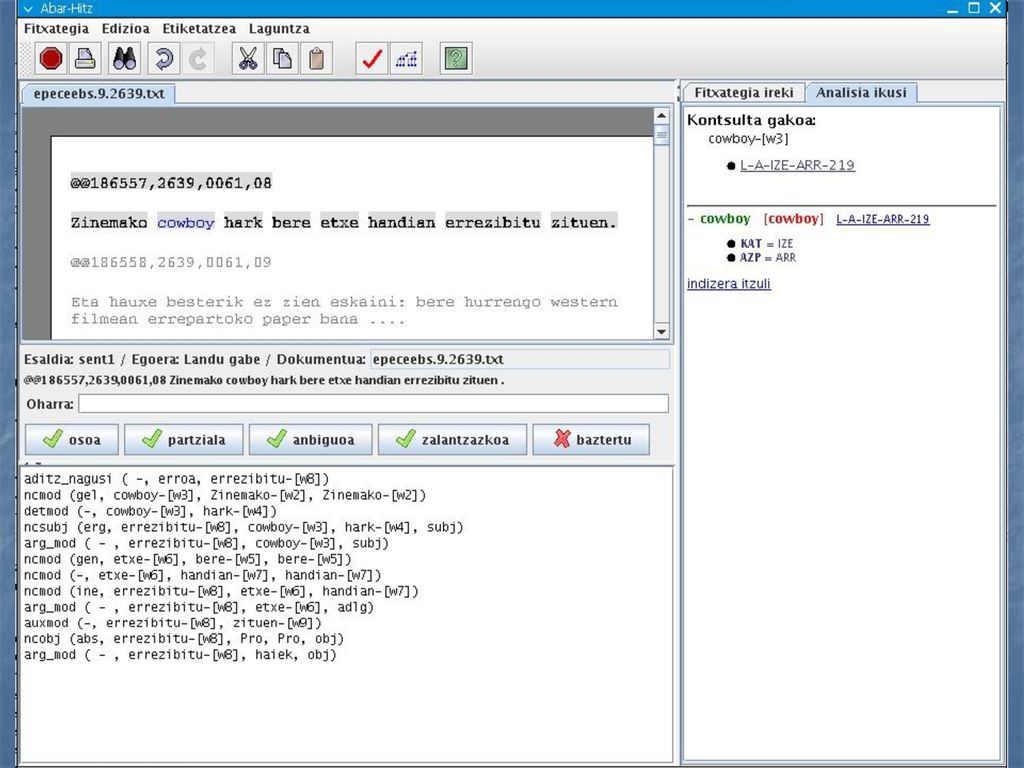The height and width of the screenshot is (768, 1024).
Task: Click the printer icon in toolbar
Action: click(x=85, y=59)
